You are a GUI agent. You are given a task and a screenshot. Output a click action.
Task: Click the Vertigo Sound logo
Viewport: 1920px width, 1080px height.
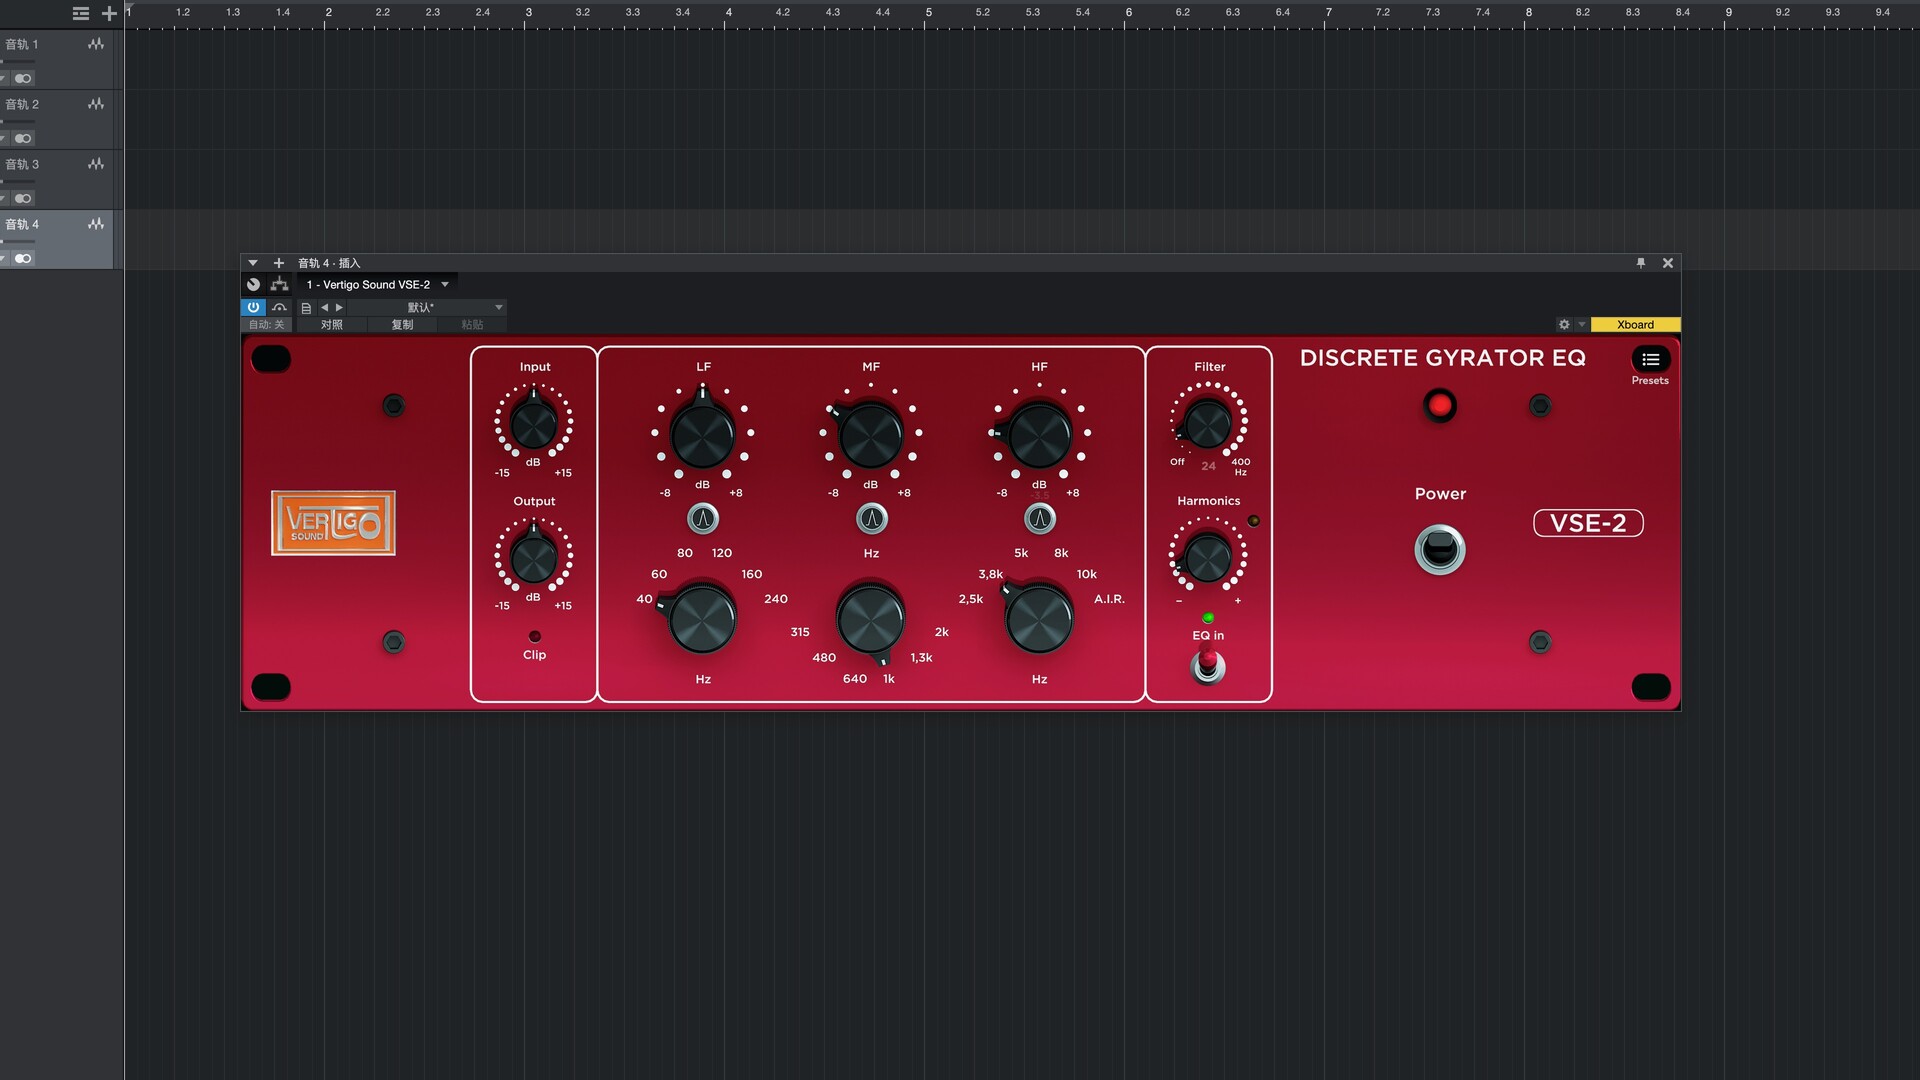coord(333,523)
